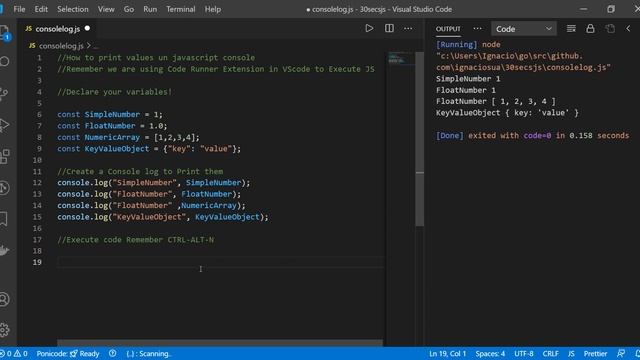The height and width of the screenshot is (360, 640).
Task: Change indentation via Spaces: 4
Action: [490, 353]
